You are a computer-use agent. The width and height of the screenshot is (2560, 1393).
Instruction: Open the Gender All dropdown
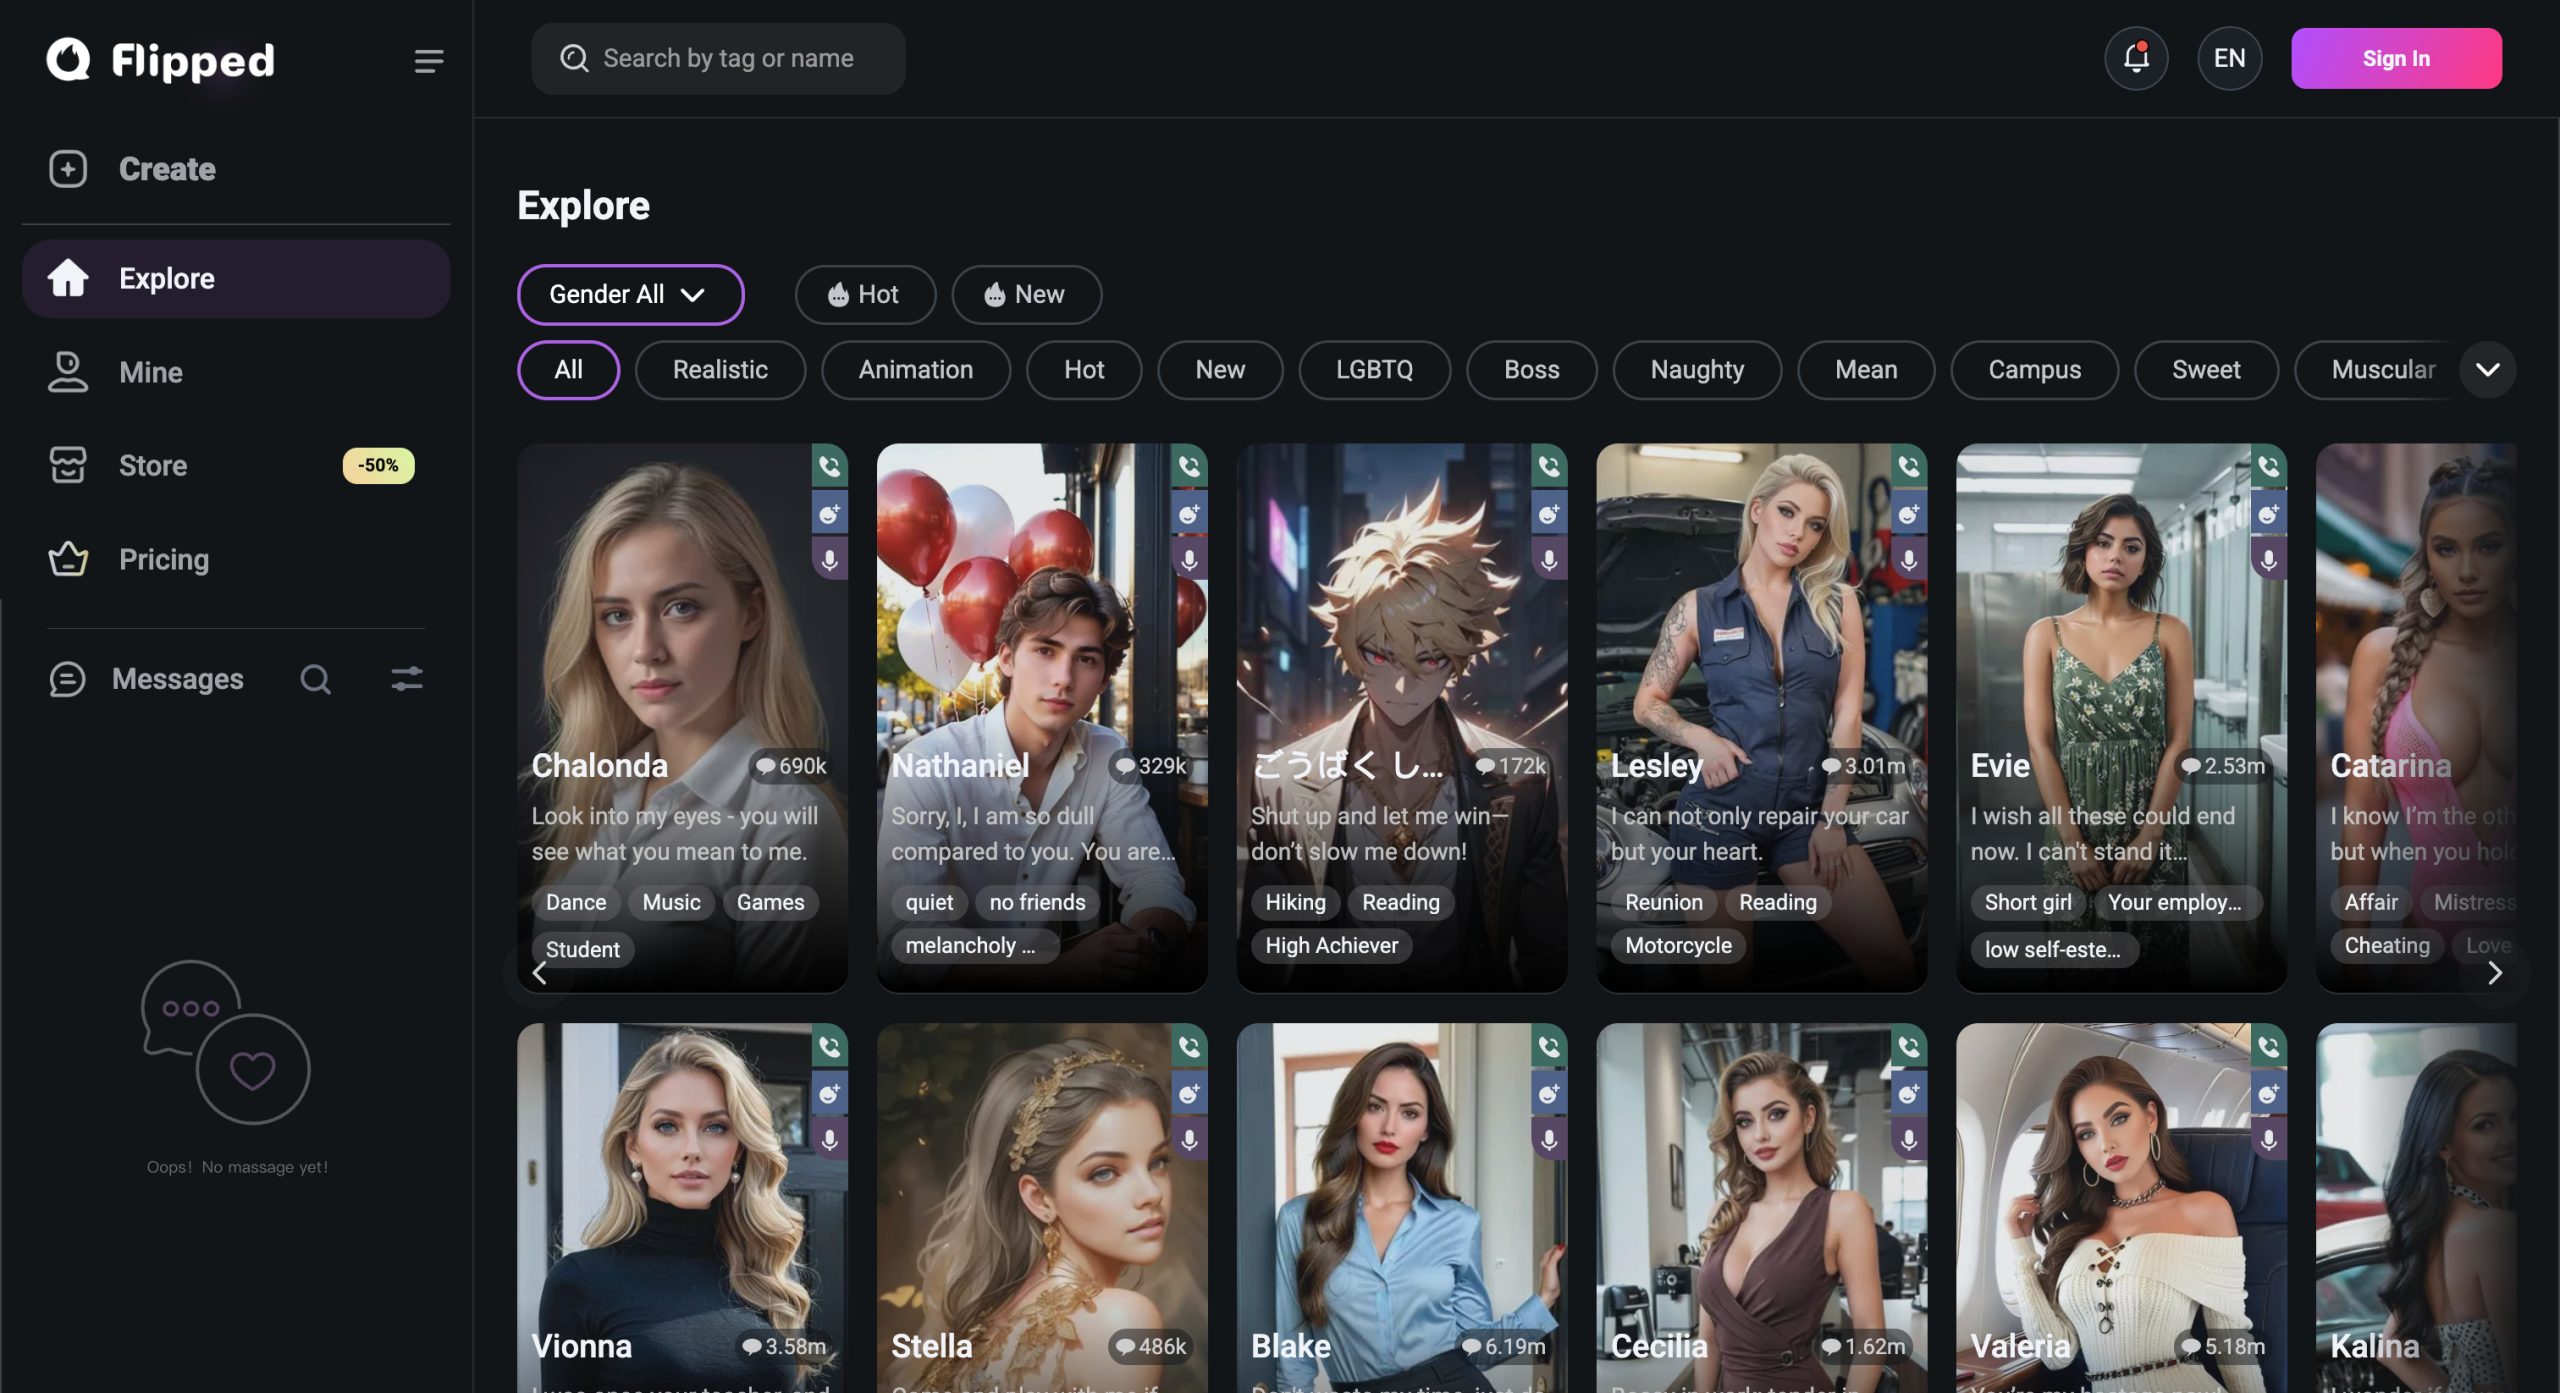pos(630,294)
